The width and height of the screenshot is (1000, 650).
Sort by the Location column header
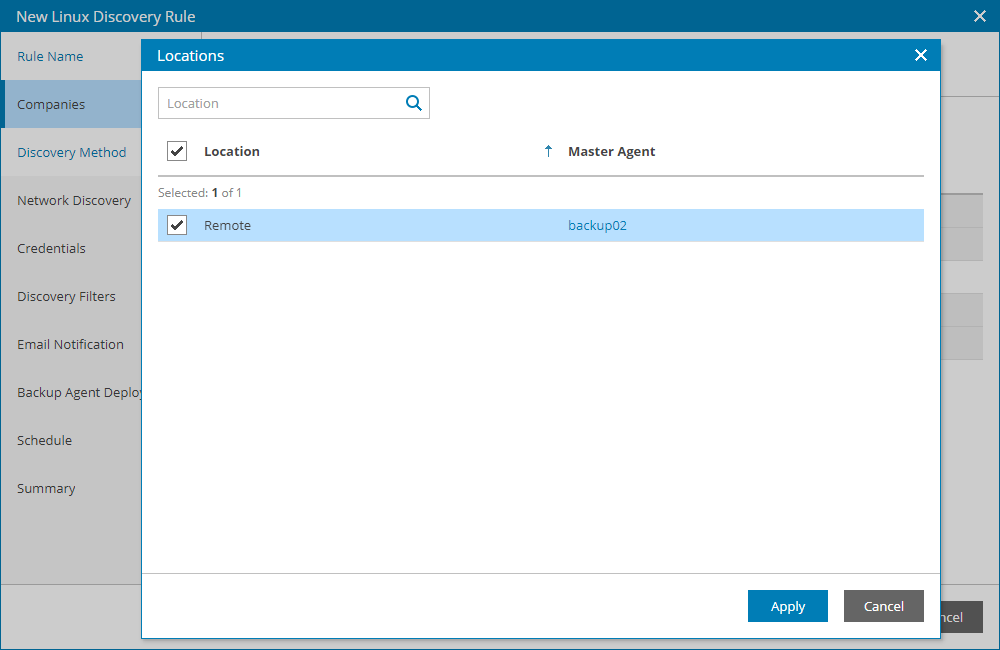(x=232, y=151)
